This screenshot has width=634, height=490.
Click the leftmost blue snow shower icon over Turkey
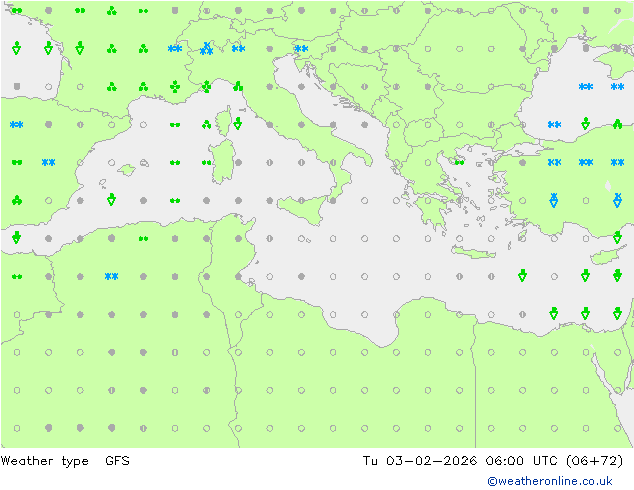coord(553,200)
